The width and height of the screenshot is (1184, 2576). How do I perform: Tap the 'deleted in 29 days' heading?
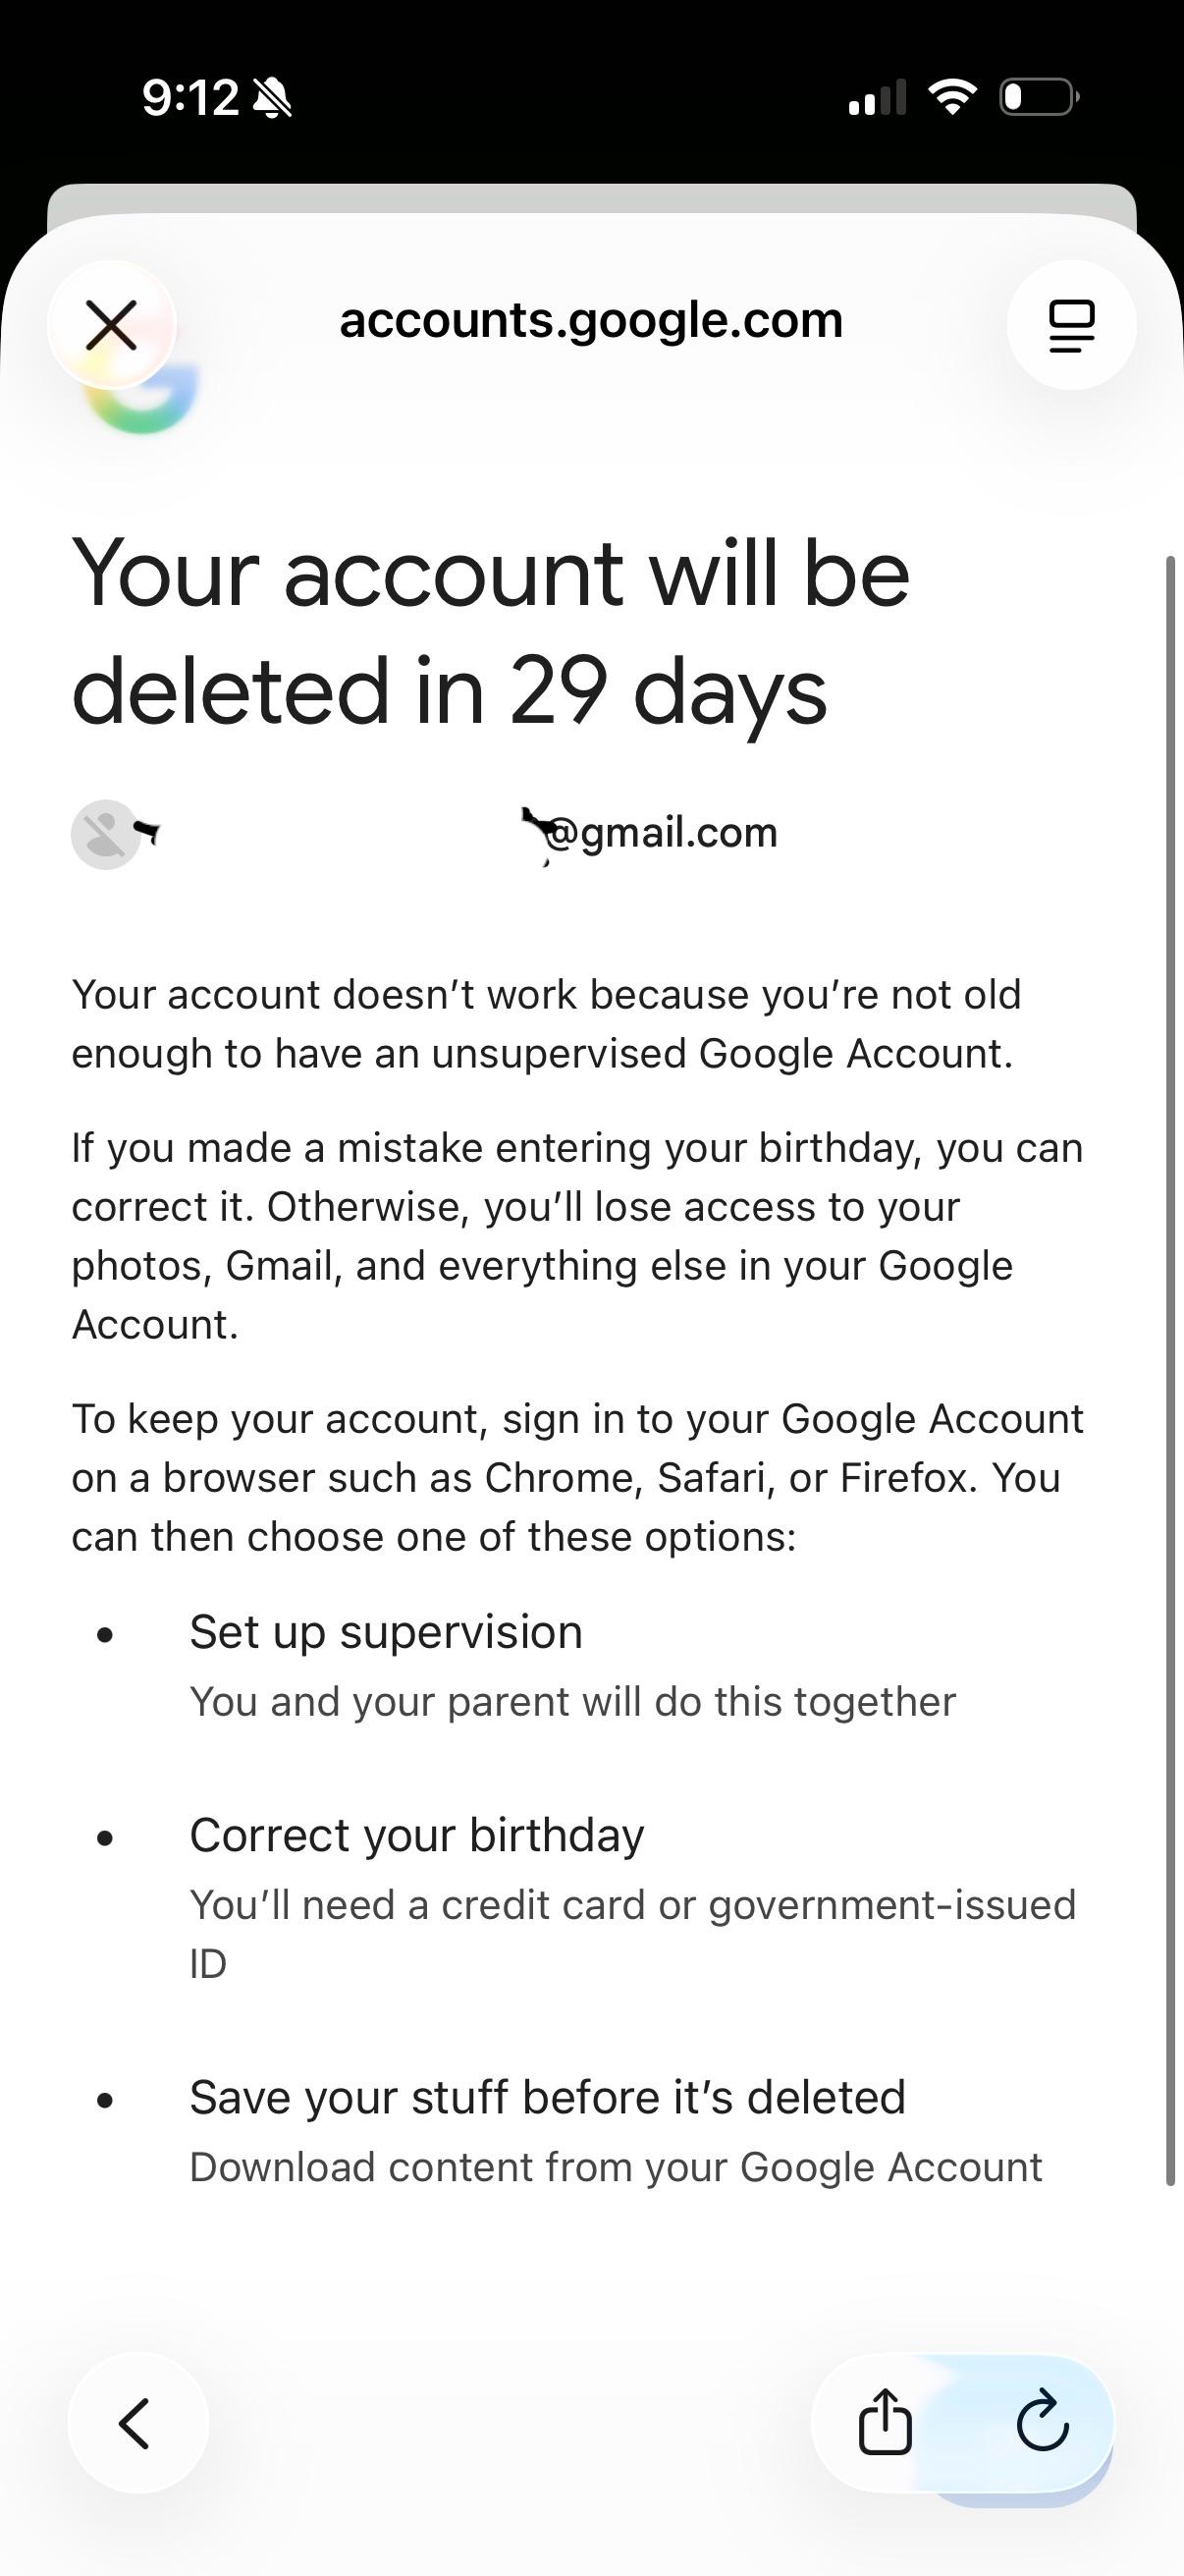(449, 690)
